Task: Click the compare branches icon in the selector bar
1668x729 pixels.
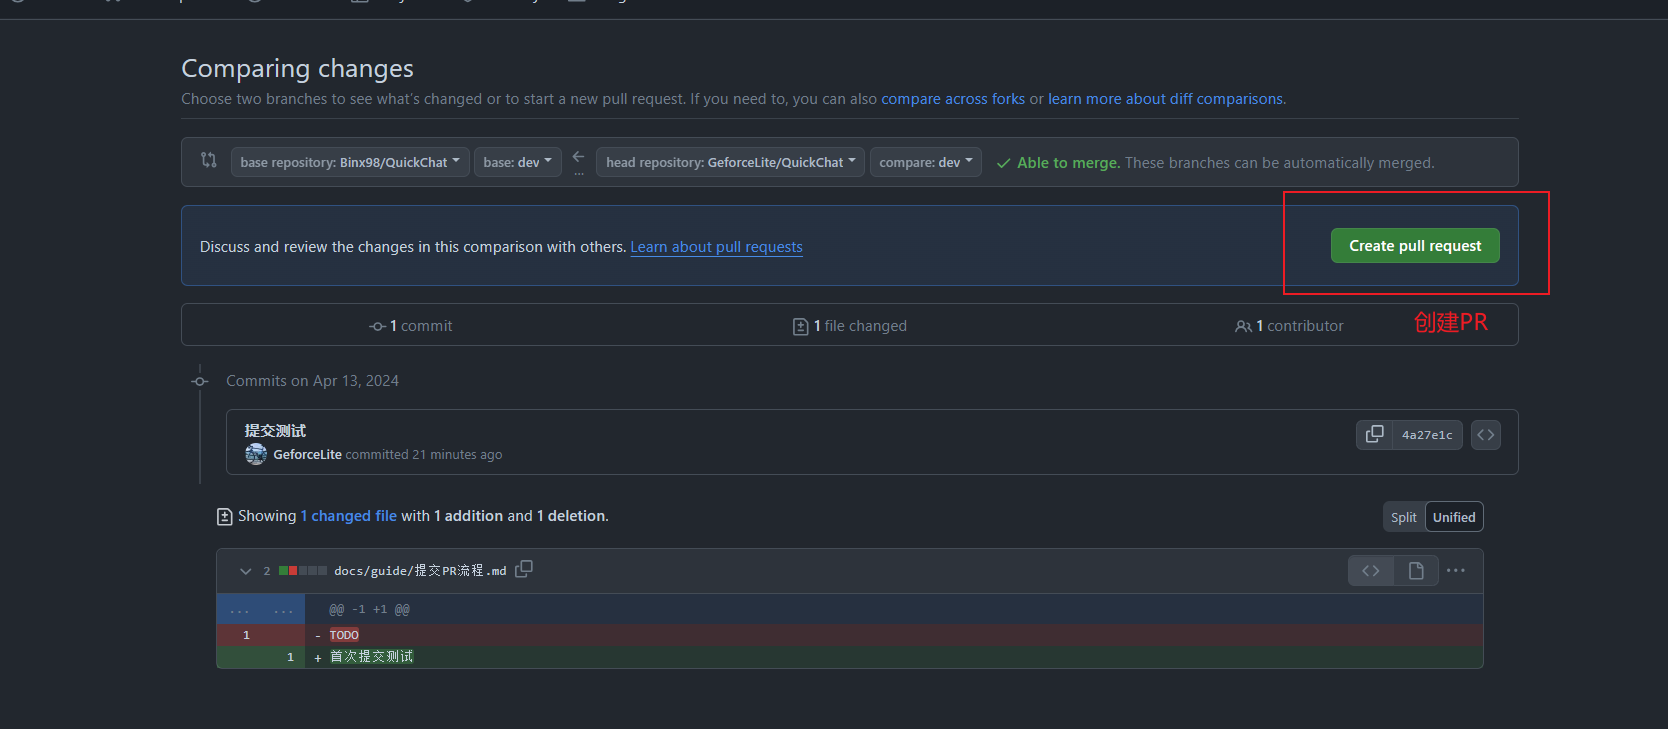Action: (x=209, y=160)
